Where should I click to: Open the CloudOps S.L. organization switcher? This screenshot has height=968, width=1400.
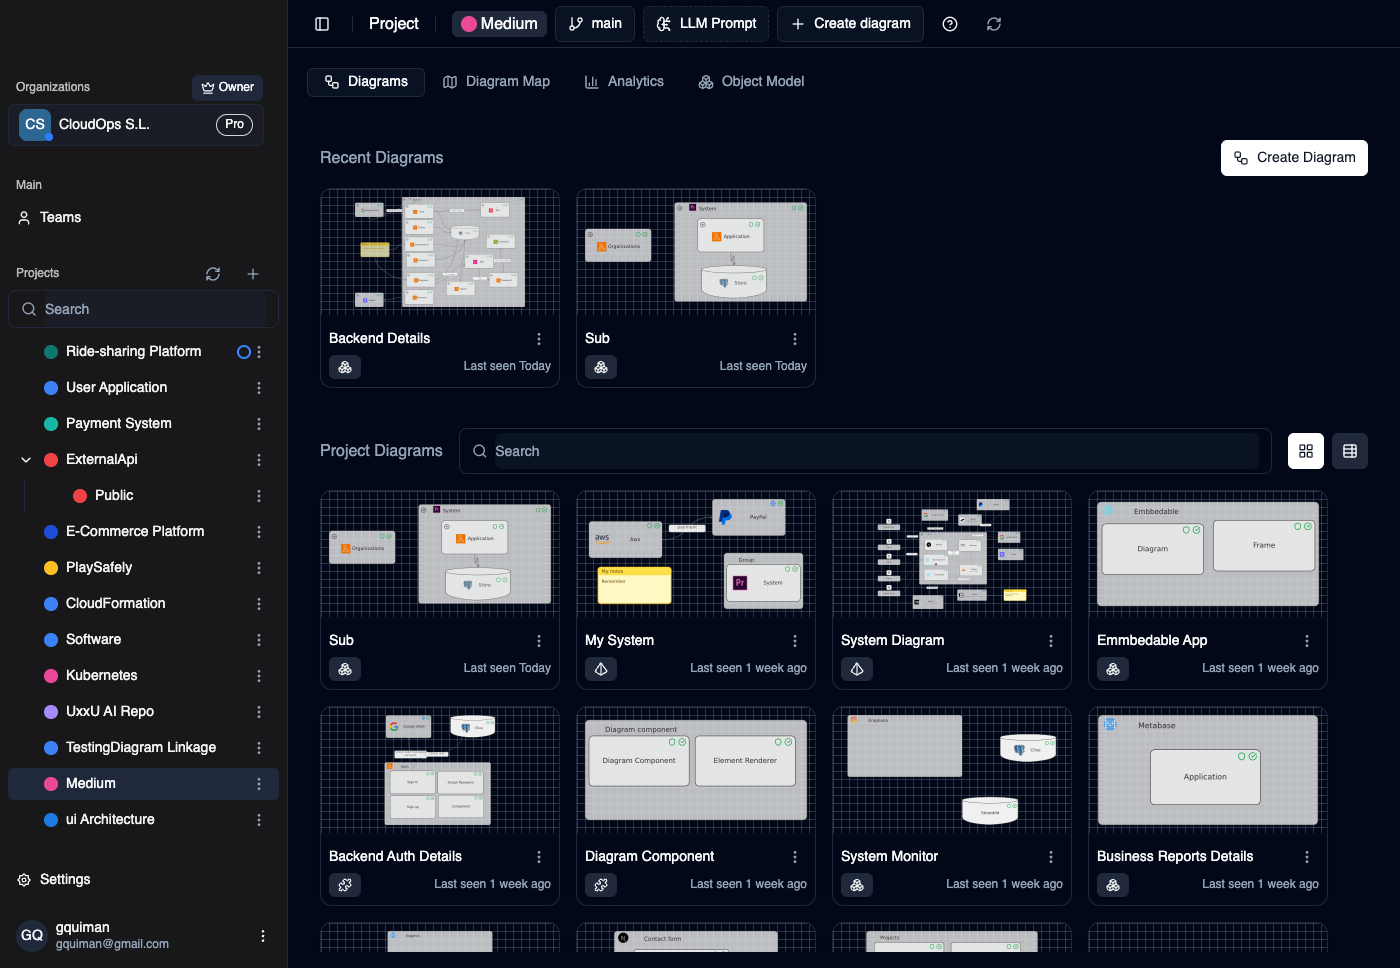[x=136, y=125]
